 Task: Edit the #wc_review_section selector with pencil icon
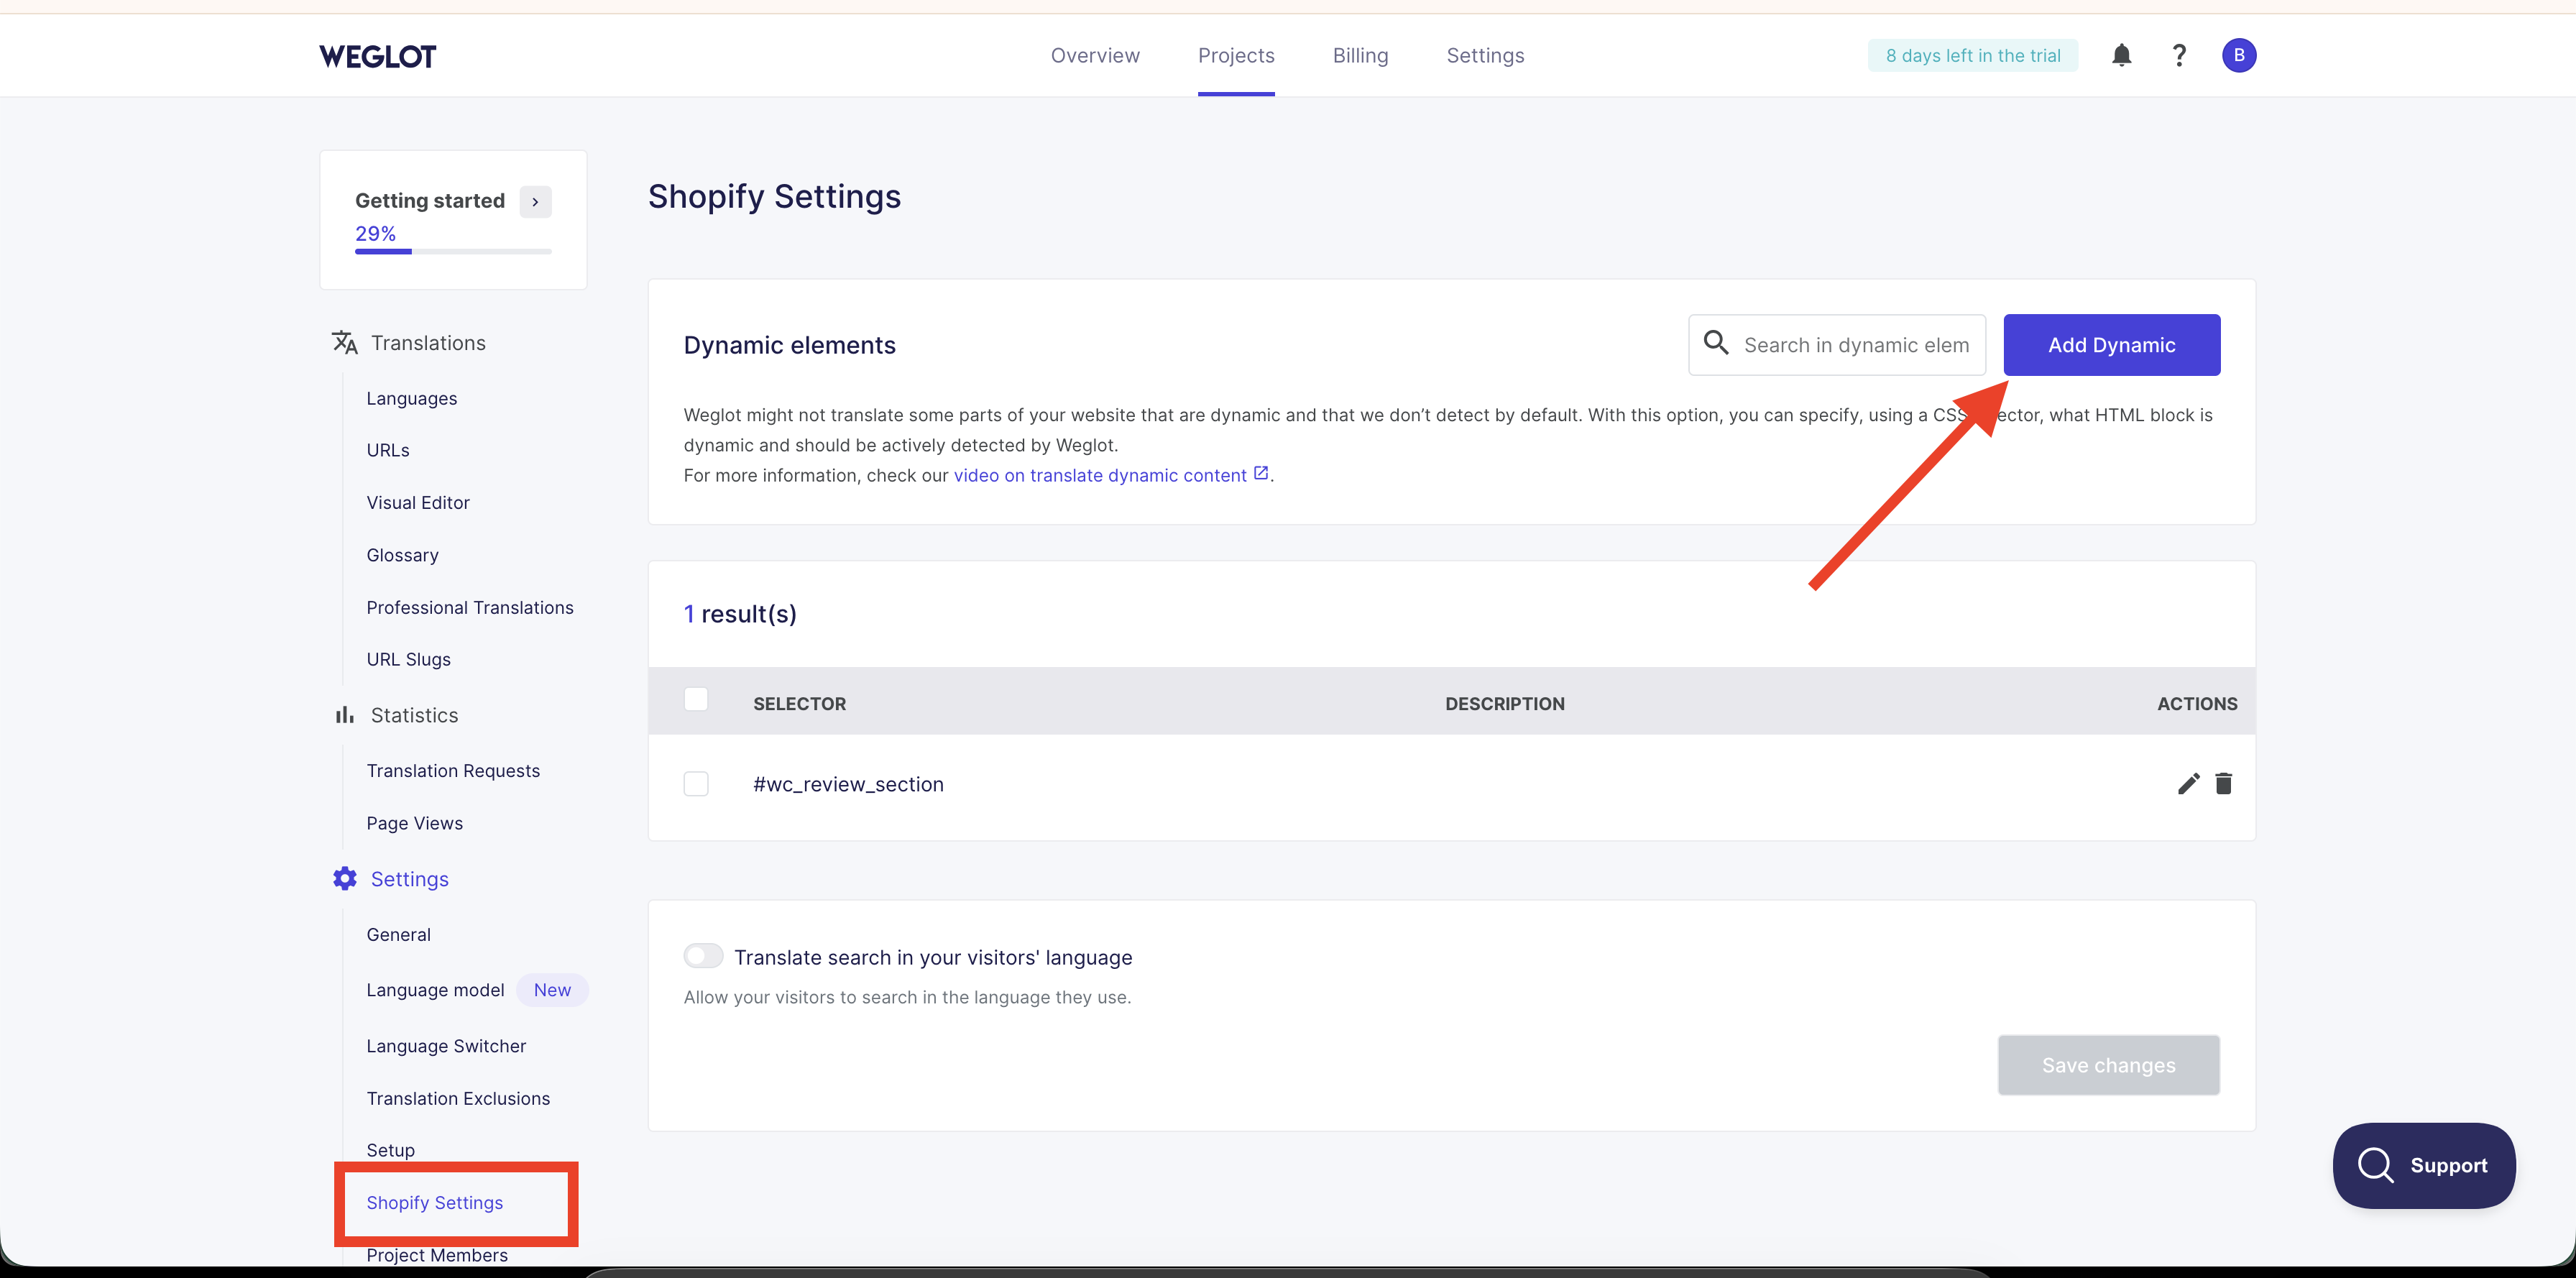click(x=2188, y=784)
